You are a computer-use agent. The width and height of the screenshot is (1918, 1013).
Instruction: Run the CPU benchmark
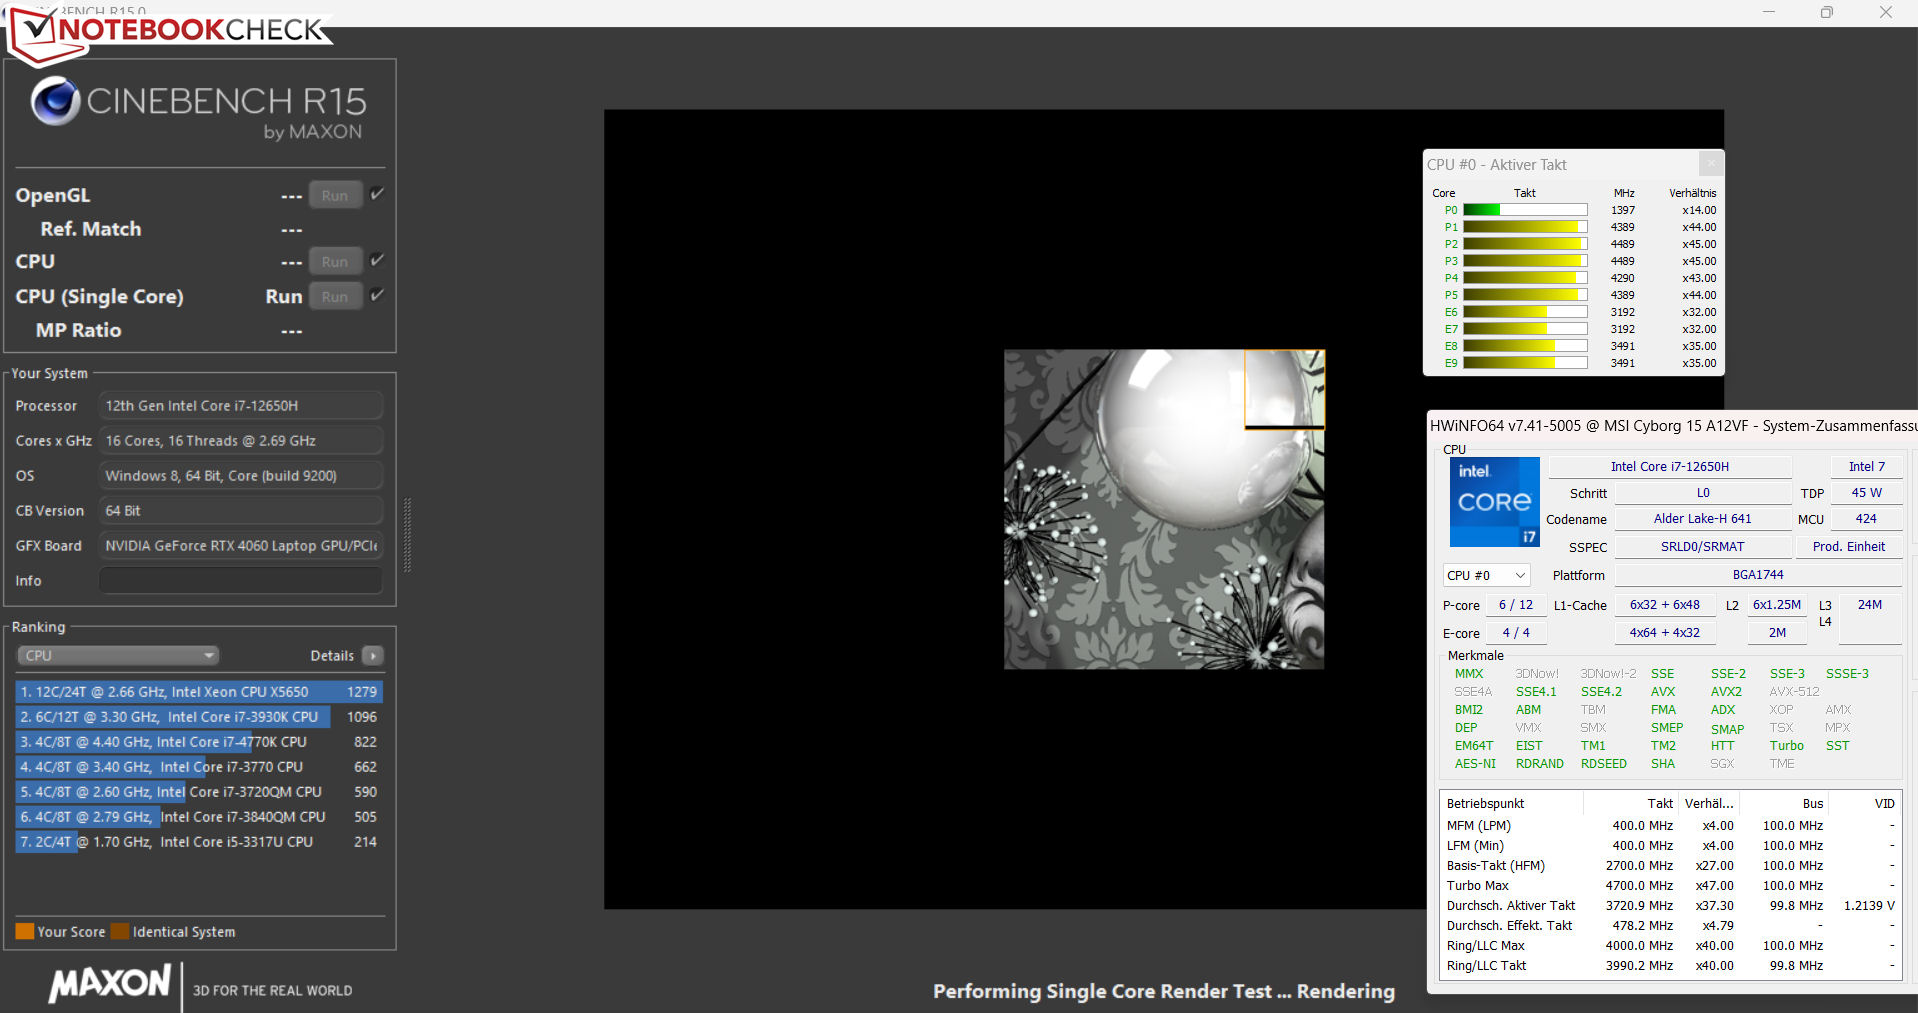(x=335, y=261)
